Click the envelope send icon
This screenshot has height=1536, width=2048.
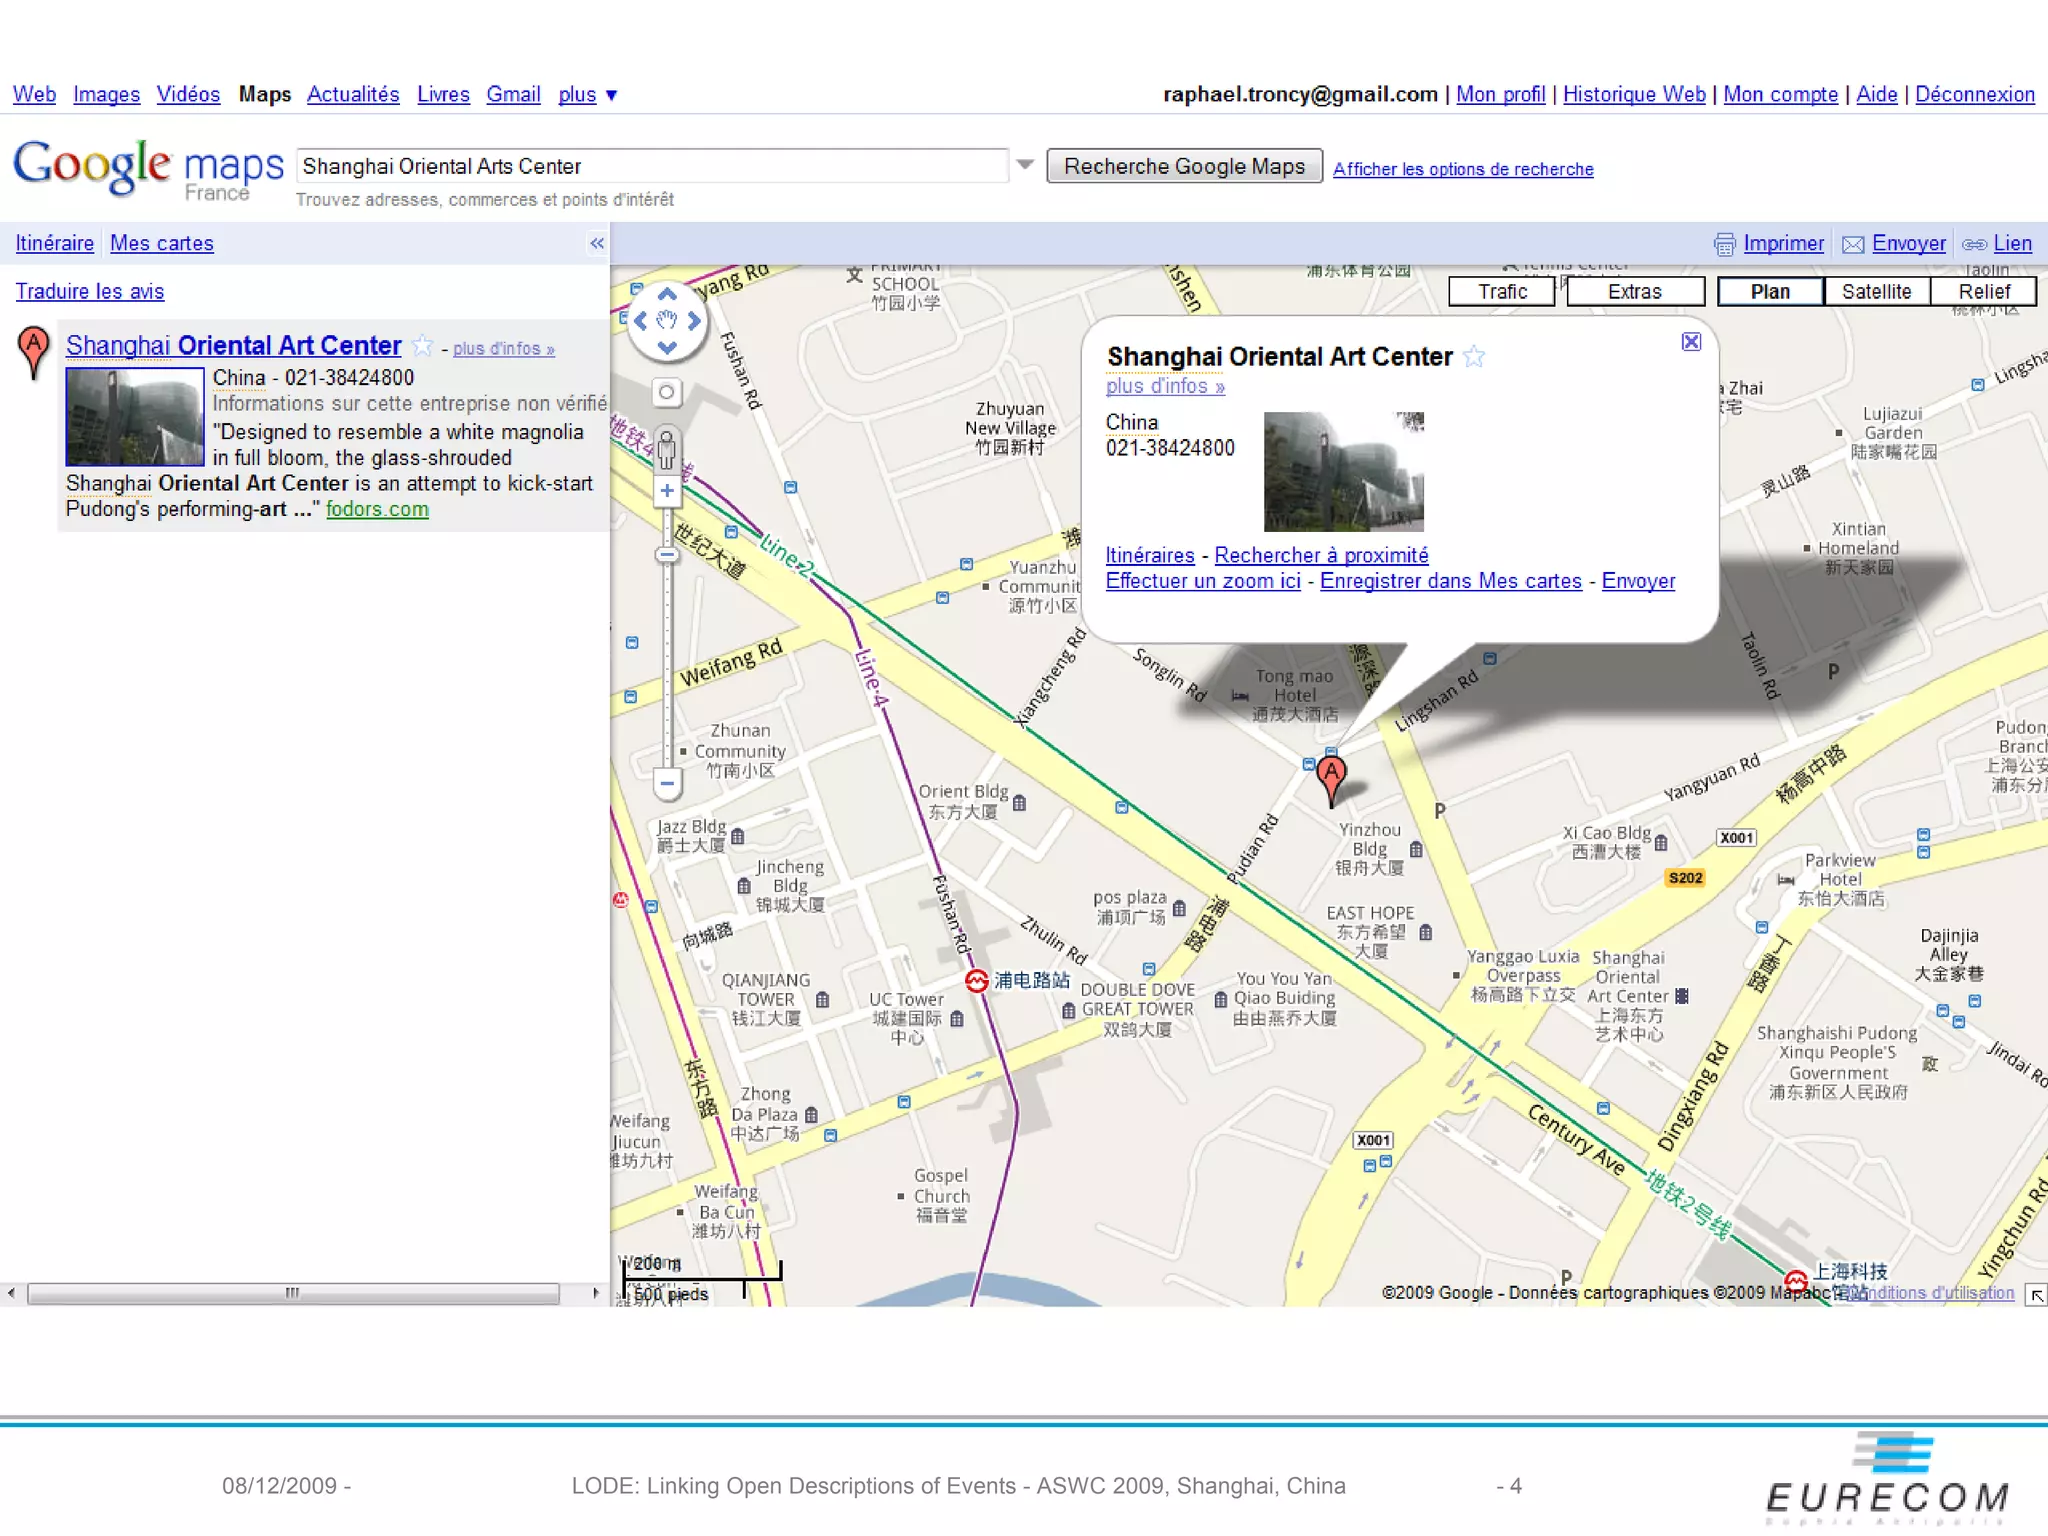coord(1853,244)
